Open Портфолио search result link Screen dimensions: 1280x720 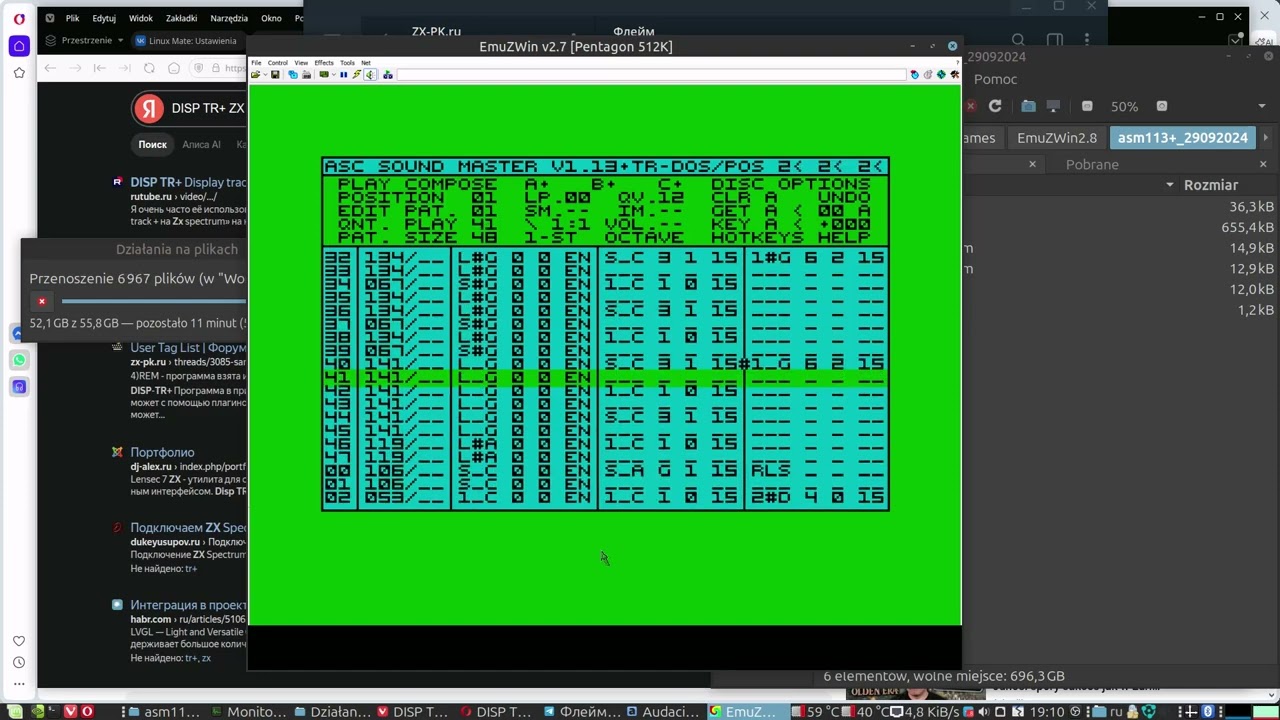162,452
